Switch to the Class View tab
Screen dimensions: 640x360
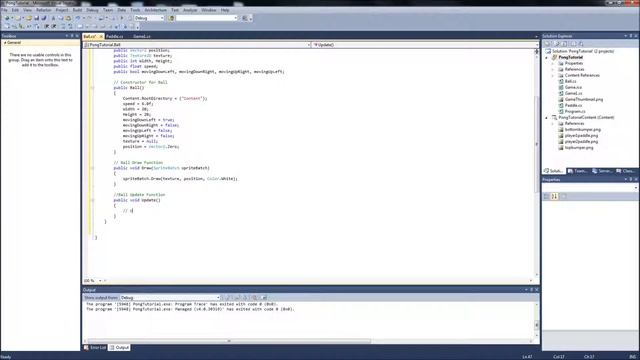pyautogui.click(x=625, y=171)
